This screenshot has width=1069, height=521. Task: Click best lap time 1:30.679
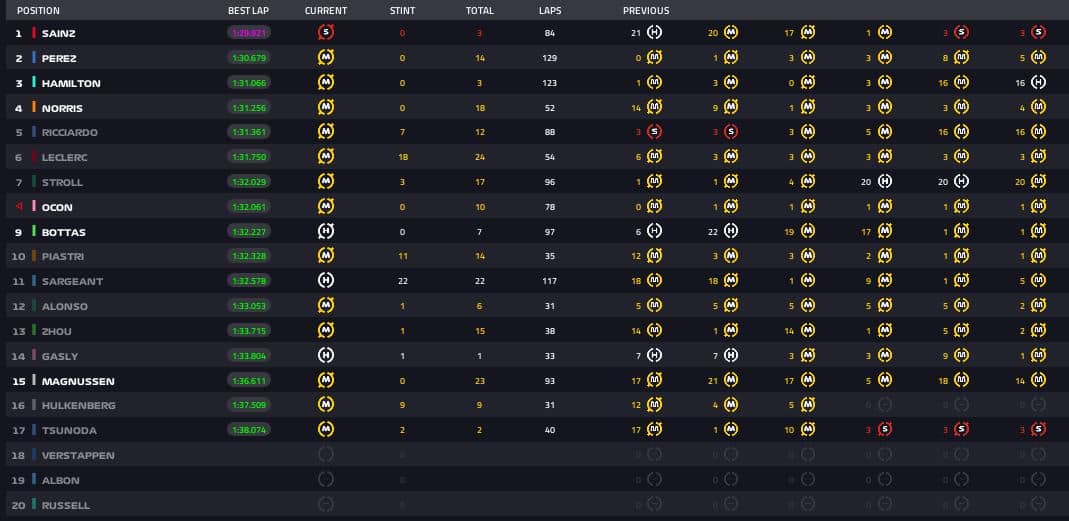(x=249, y=57)
